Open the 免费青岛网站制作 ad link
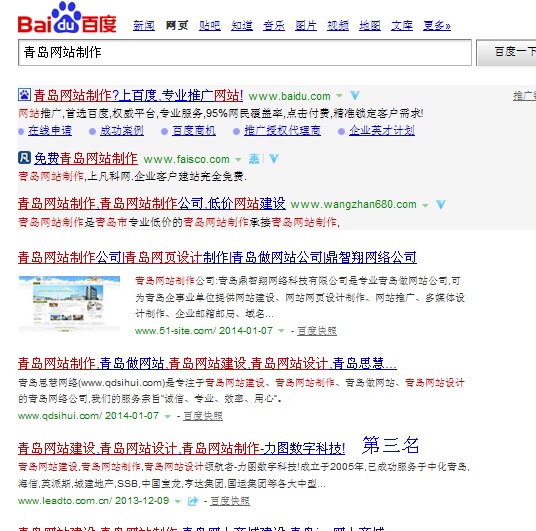 coord(86,159)
